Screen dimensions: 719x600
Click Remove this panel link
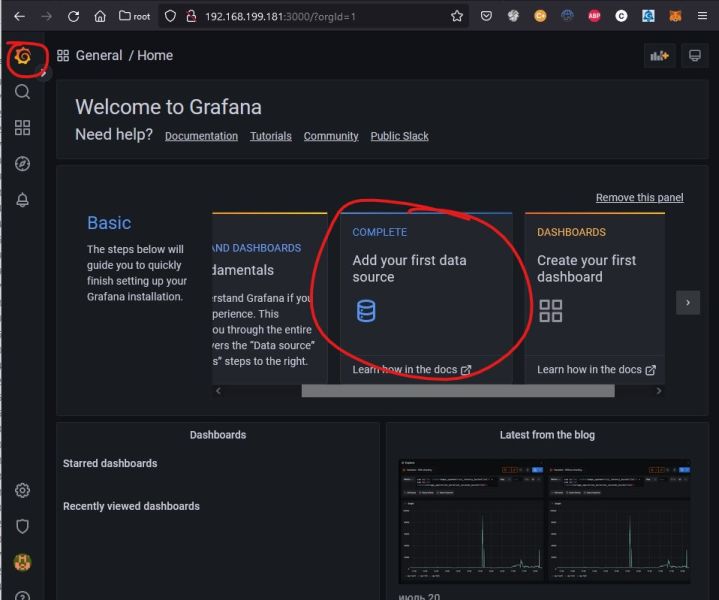(639, 198)
